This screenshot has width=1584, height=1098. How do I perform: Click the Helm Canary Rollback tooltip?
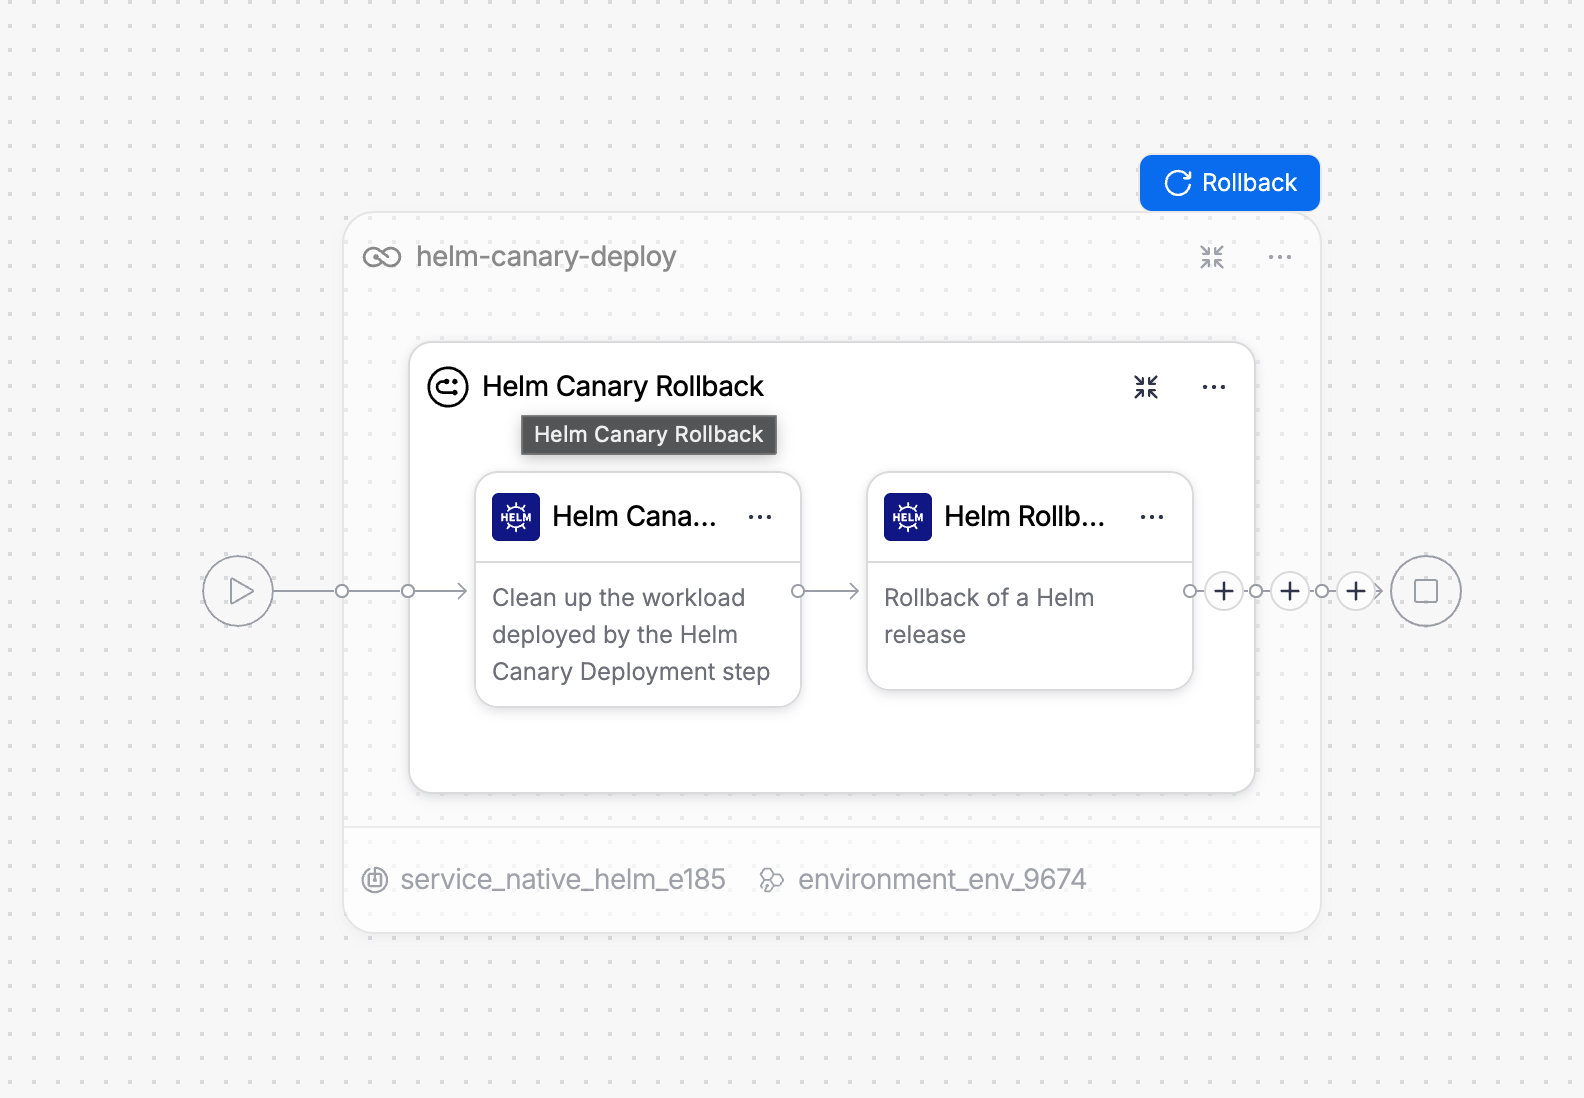click(649, 435)
